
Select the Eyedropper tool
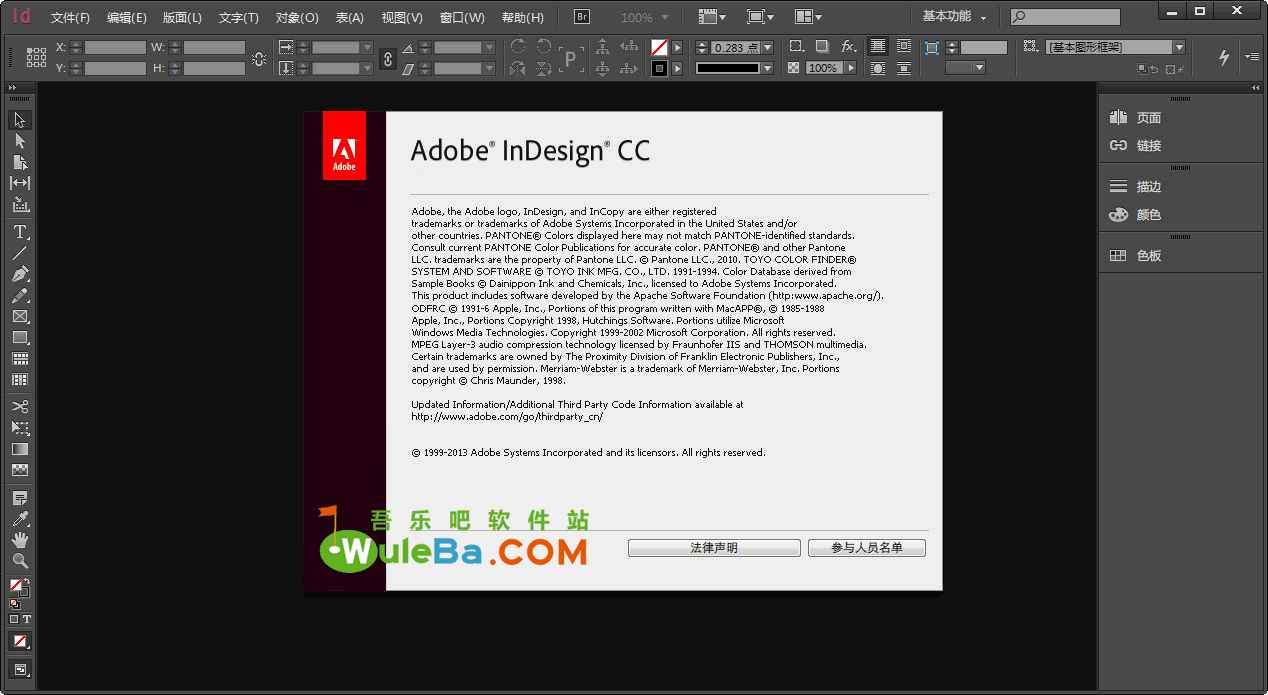click(x=20, y=519)
